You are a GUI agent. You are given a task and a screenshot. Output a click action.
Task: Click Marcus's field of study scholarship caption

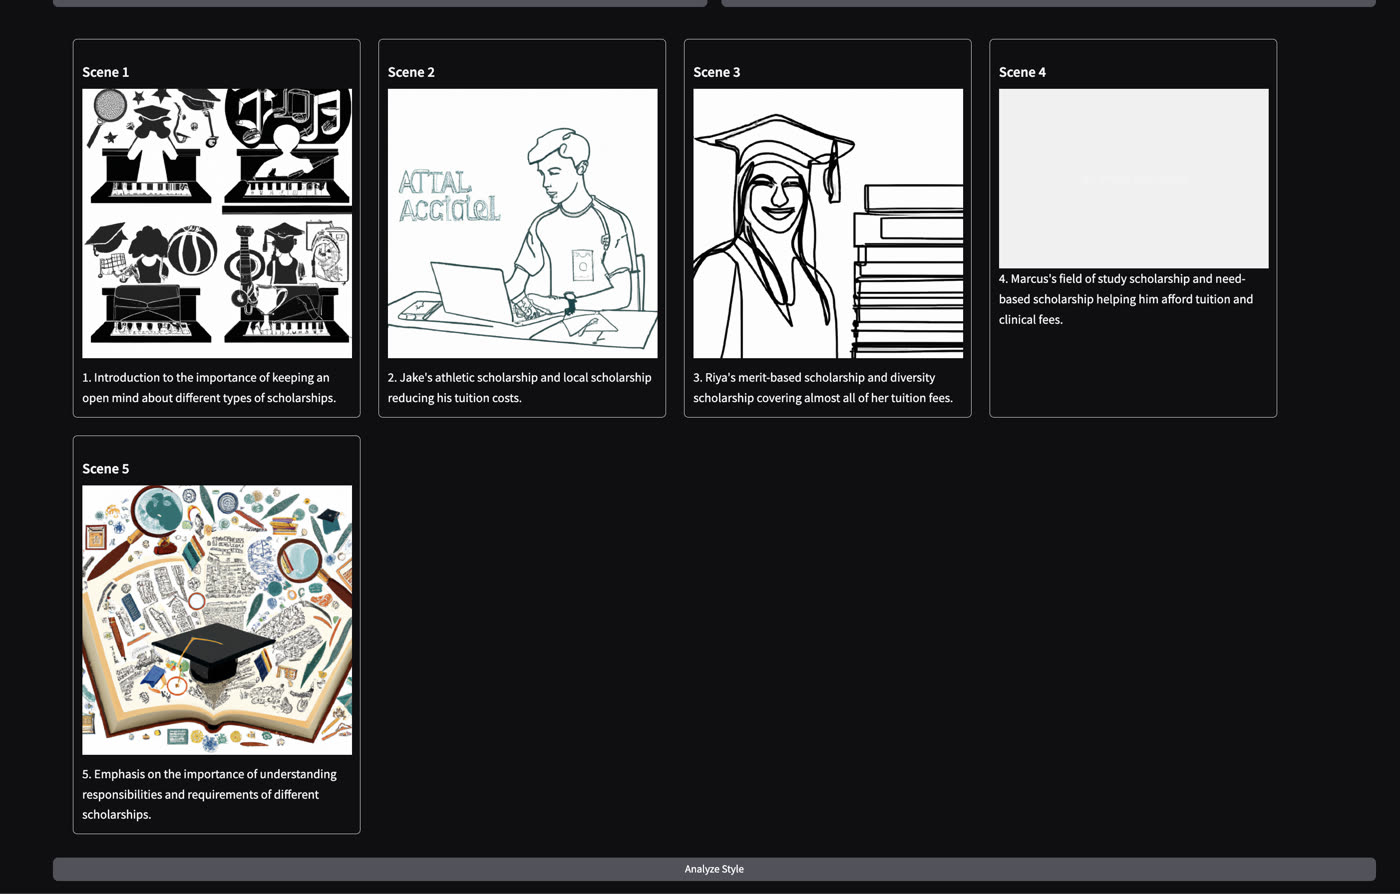[x=1126, y=299]
